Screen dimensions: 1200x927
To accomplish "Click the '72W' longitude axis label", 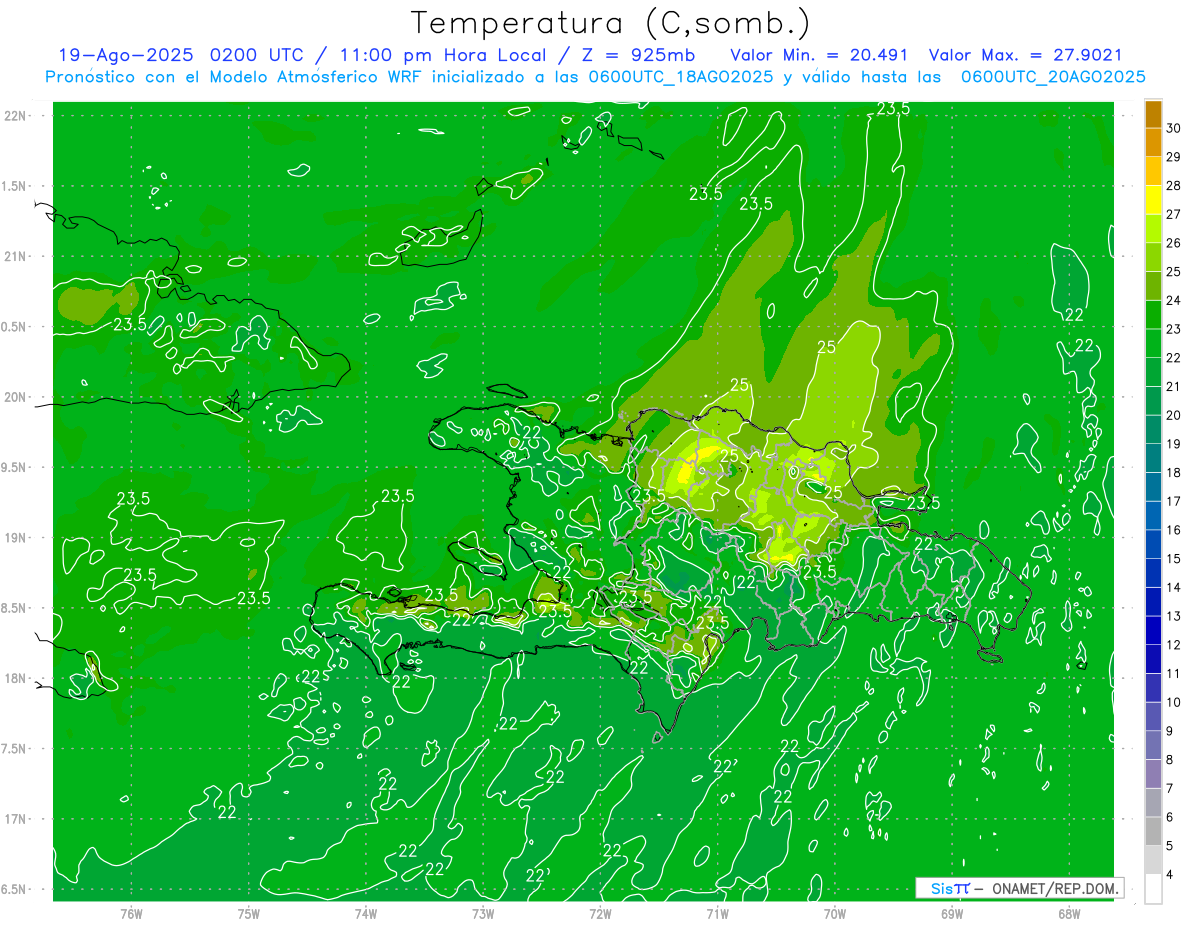I will coord(600,914).
